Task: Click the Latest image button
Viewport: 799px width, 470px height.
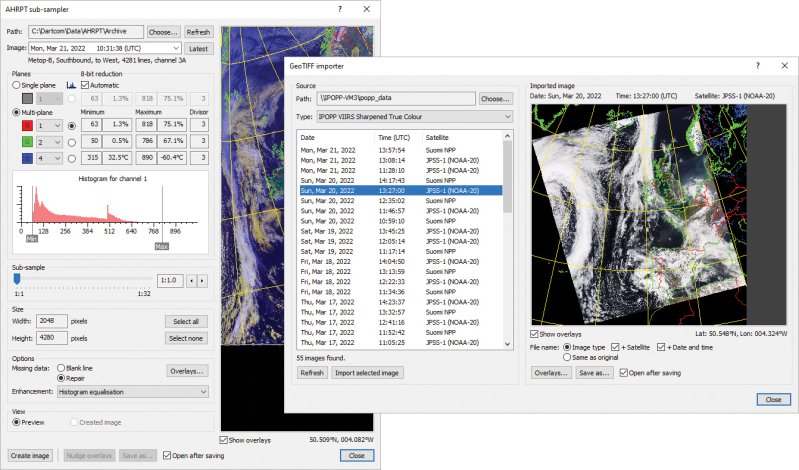Action: (198, 48)
